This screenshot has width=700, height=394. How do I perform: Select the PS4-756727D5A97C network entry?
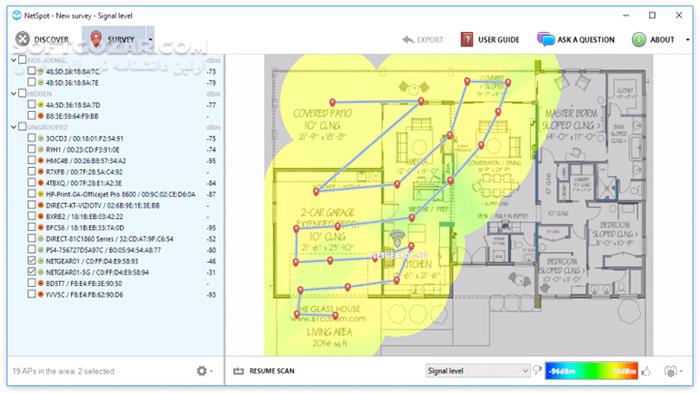point(103,250)
